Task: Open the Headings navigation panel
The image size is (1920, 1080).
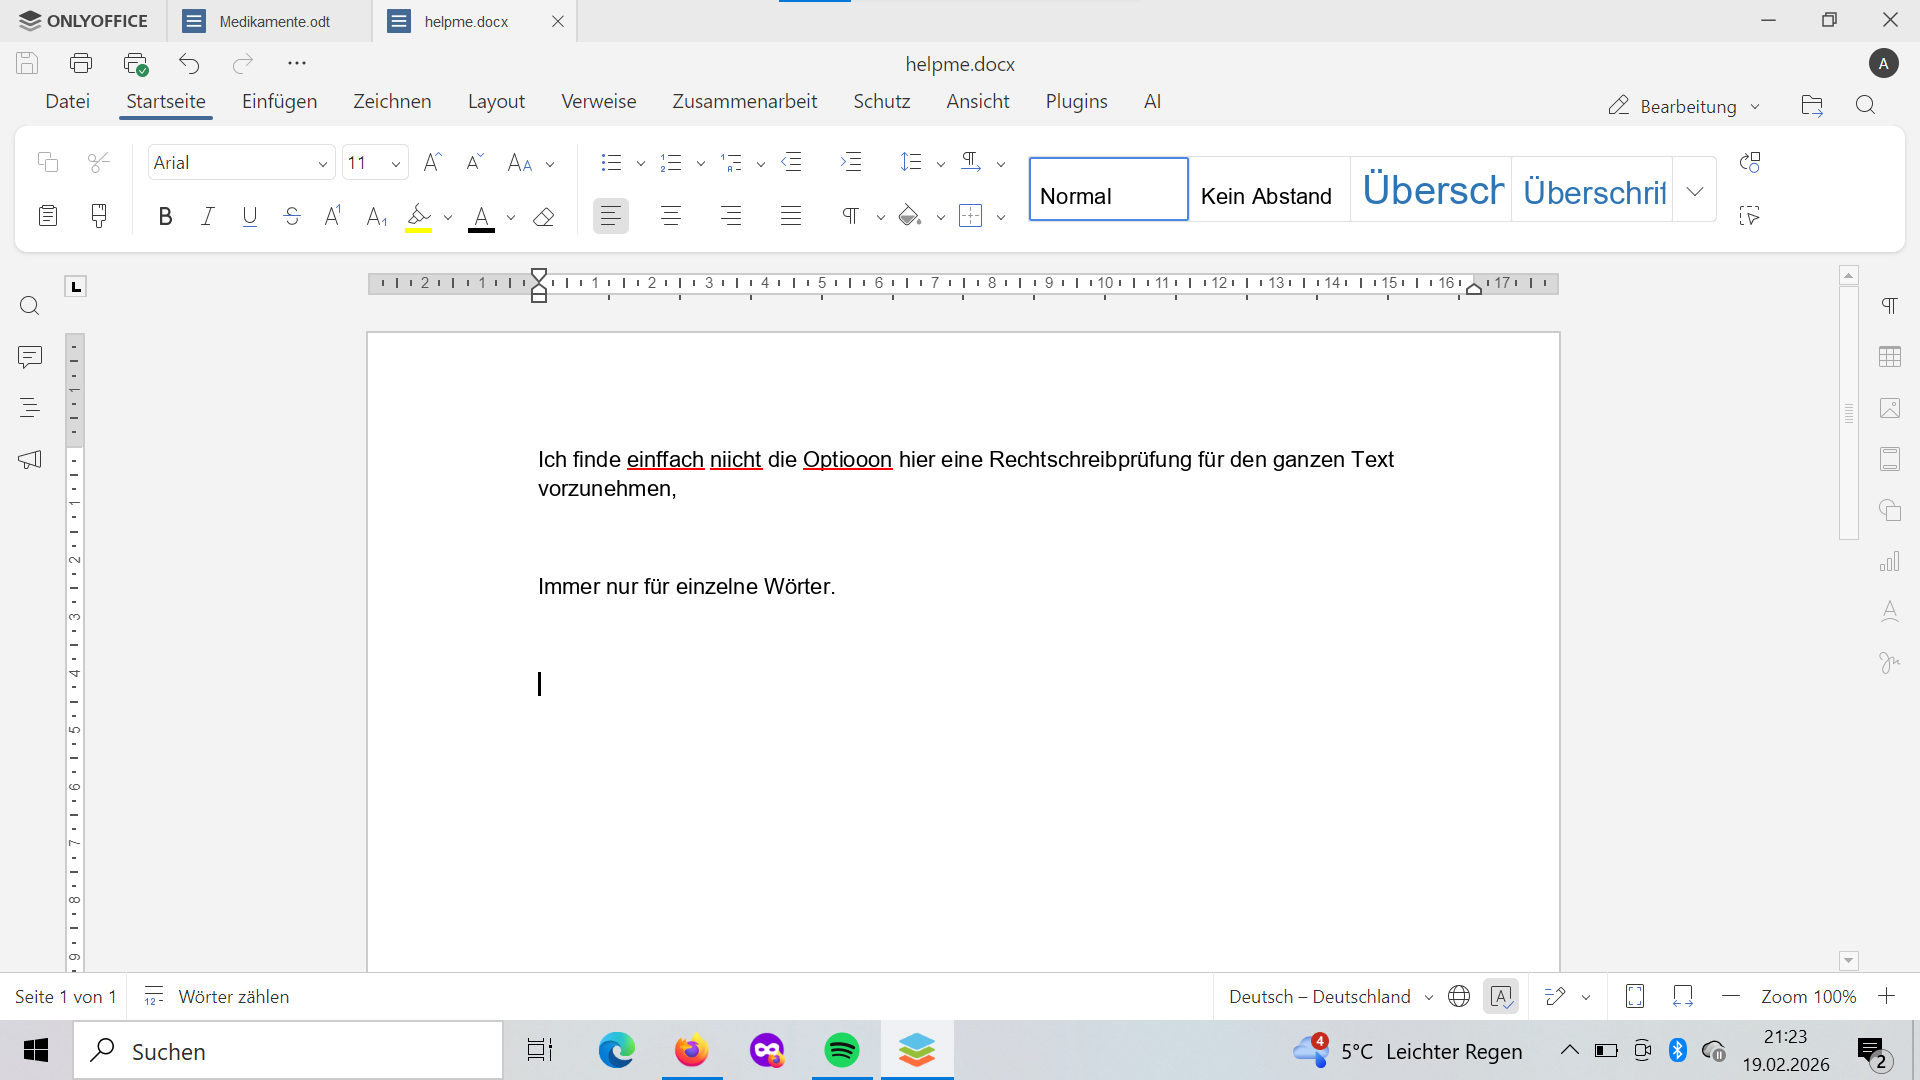Action: click(28, 407)
